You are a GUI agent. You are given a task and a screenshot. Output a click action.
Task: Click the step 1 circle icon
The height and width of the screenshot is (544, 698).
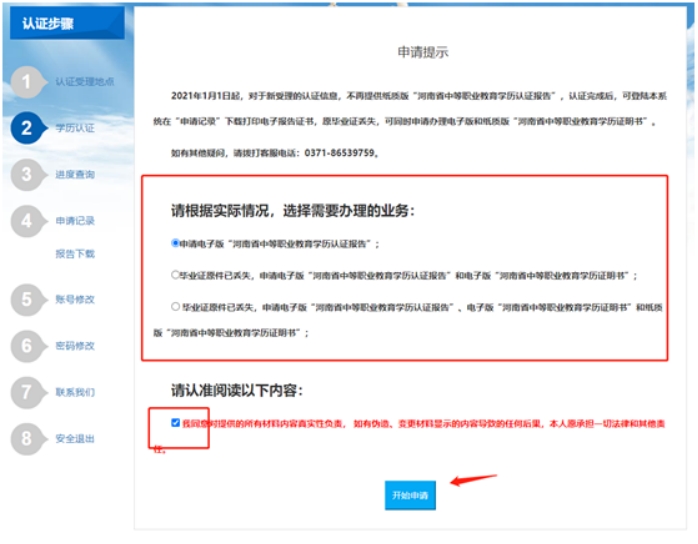click(27, 82)
